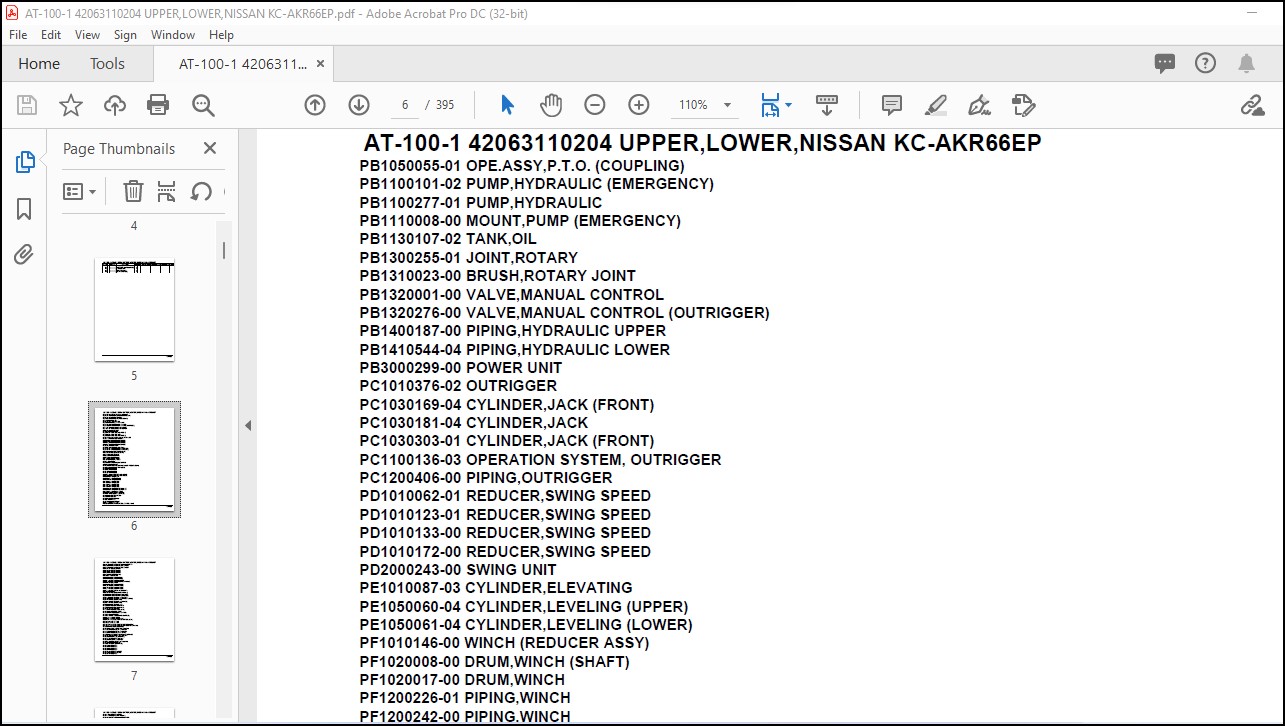Viewport: 1285px width, 726px height.
Task: Switch to the Tools tab
Action: pos(107,63)
